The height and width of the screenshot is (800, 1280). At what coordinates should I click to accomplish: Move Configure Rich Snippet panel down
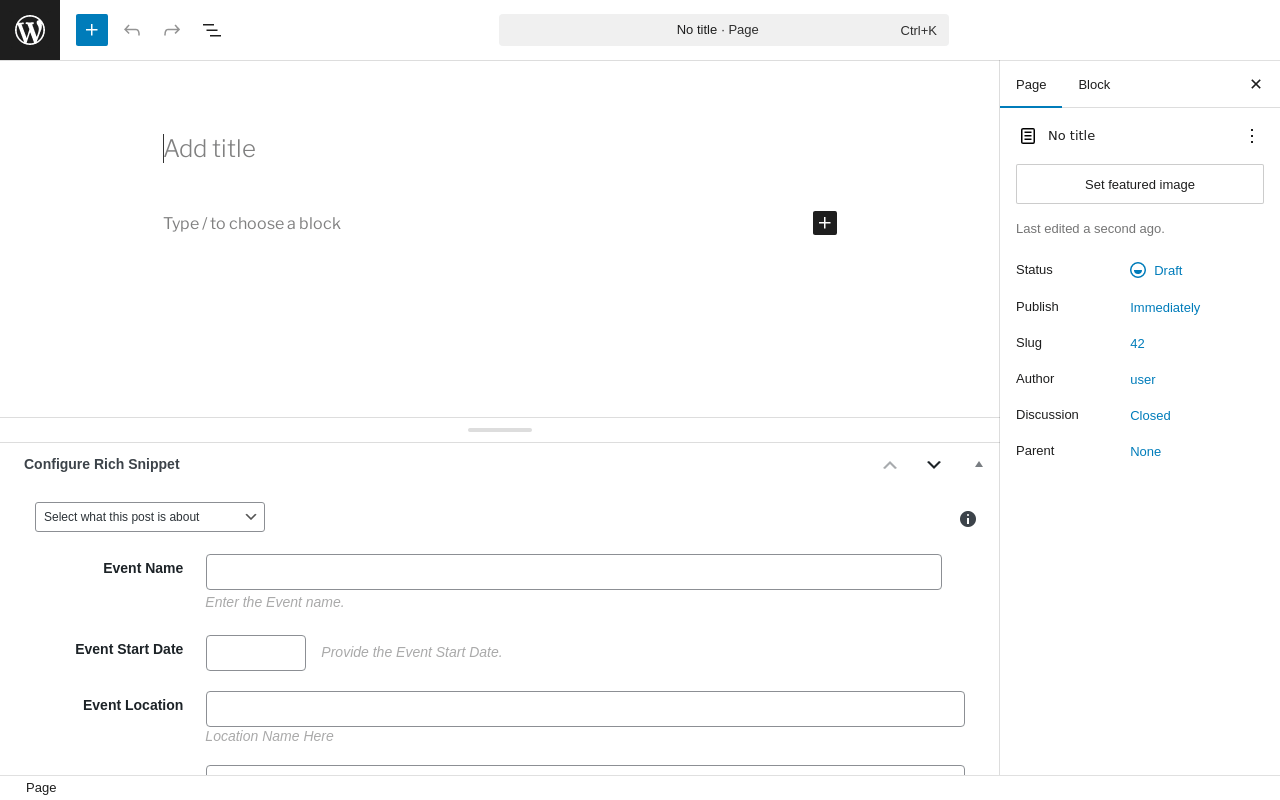[934, 465]
